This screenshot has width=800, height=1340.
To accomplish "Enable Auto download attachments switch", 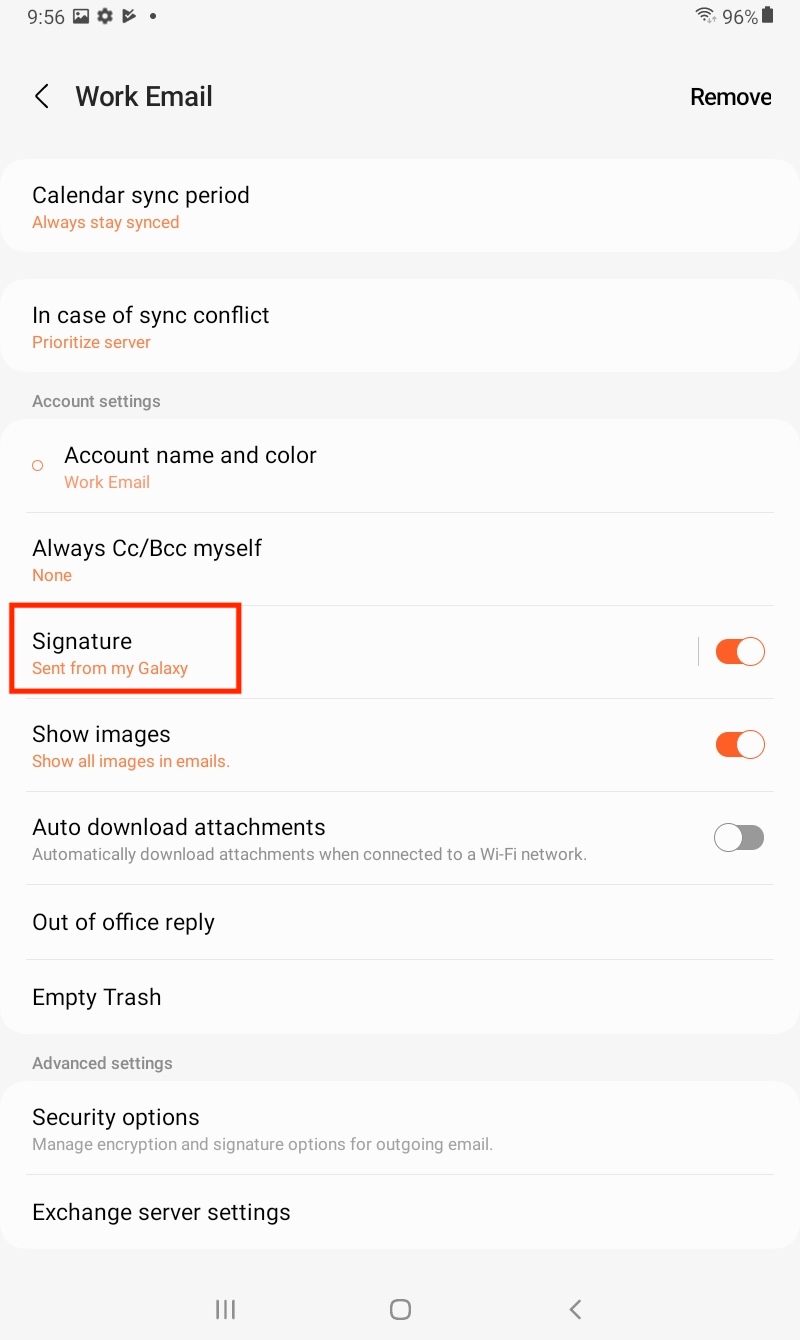I will point(740,838).
